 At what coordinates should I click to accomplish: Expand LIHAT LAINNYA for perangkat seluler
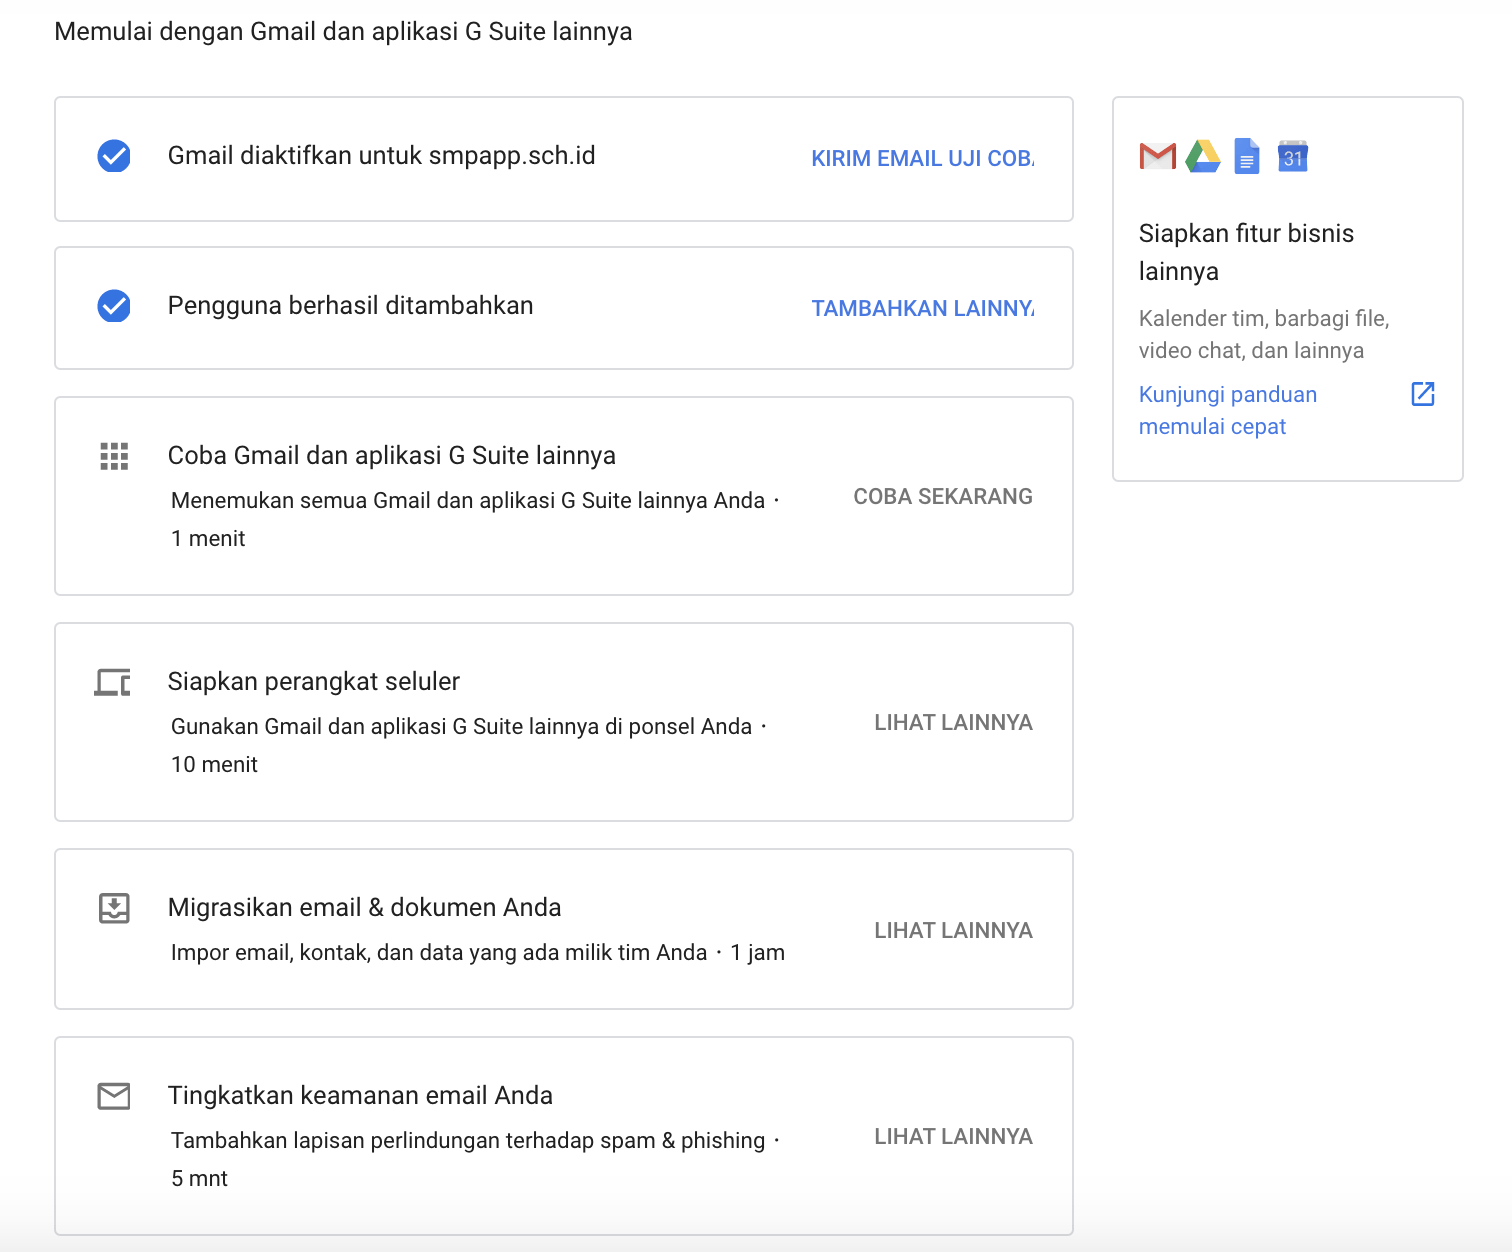pos(953,722)
